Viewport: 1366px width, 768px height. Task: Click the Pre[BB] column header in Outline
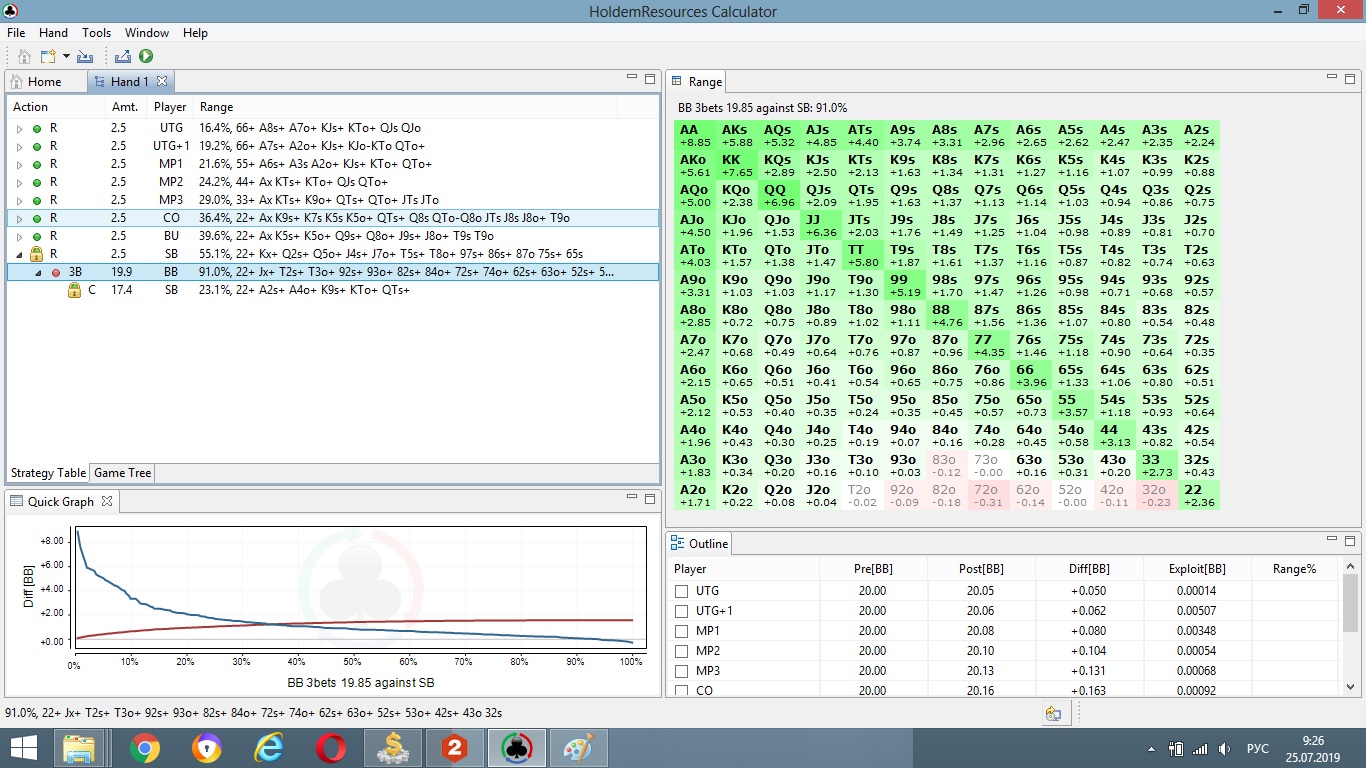tap(873, 568)
